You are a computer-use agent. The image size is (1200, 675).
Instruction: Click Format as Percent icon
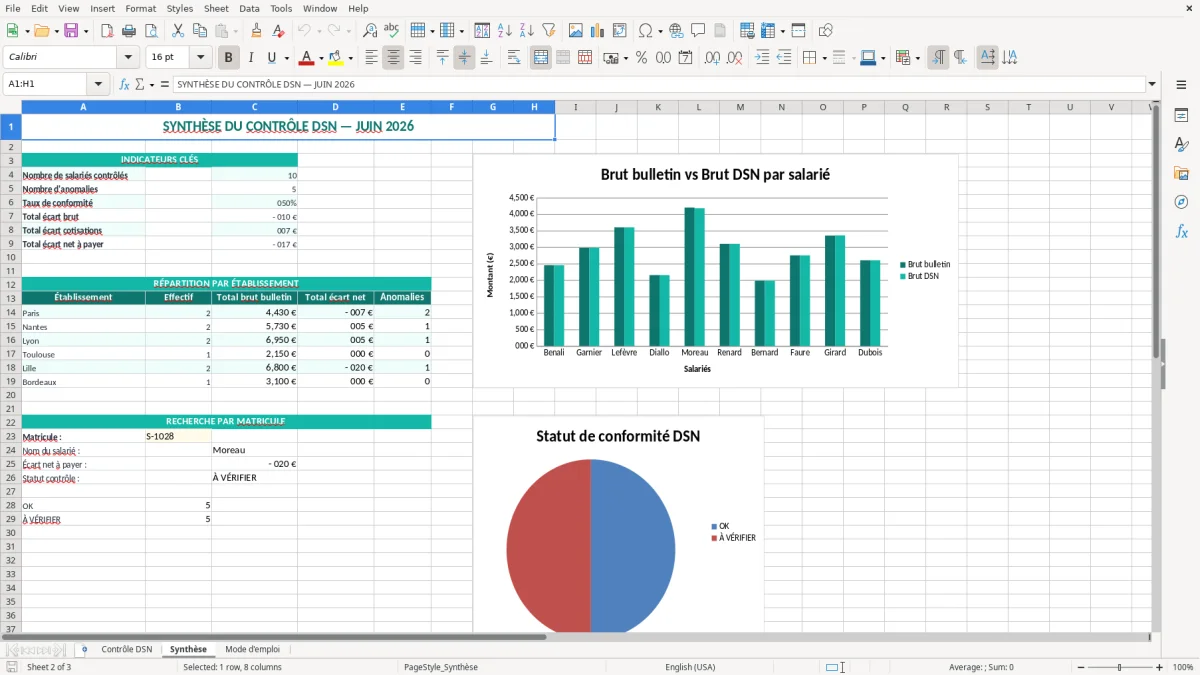[641, 58]
